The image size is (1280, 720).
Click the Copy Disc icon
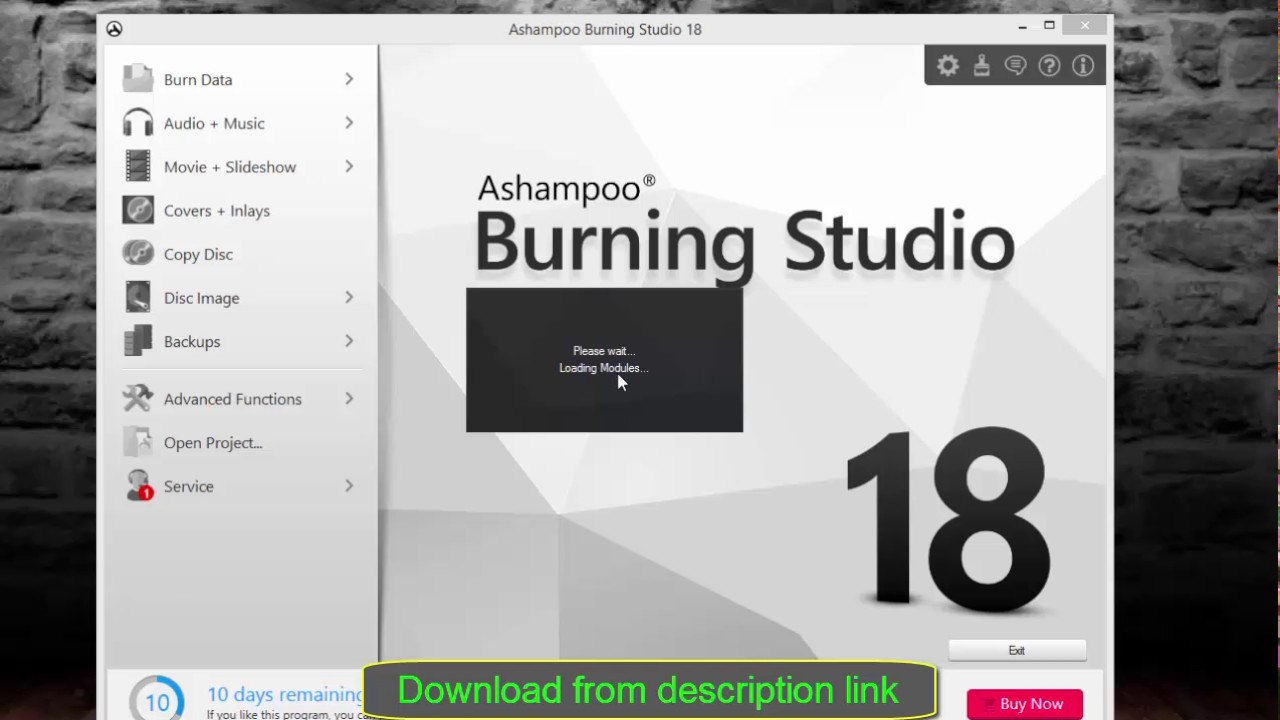click(138, 254)
